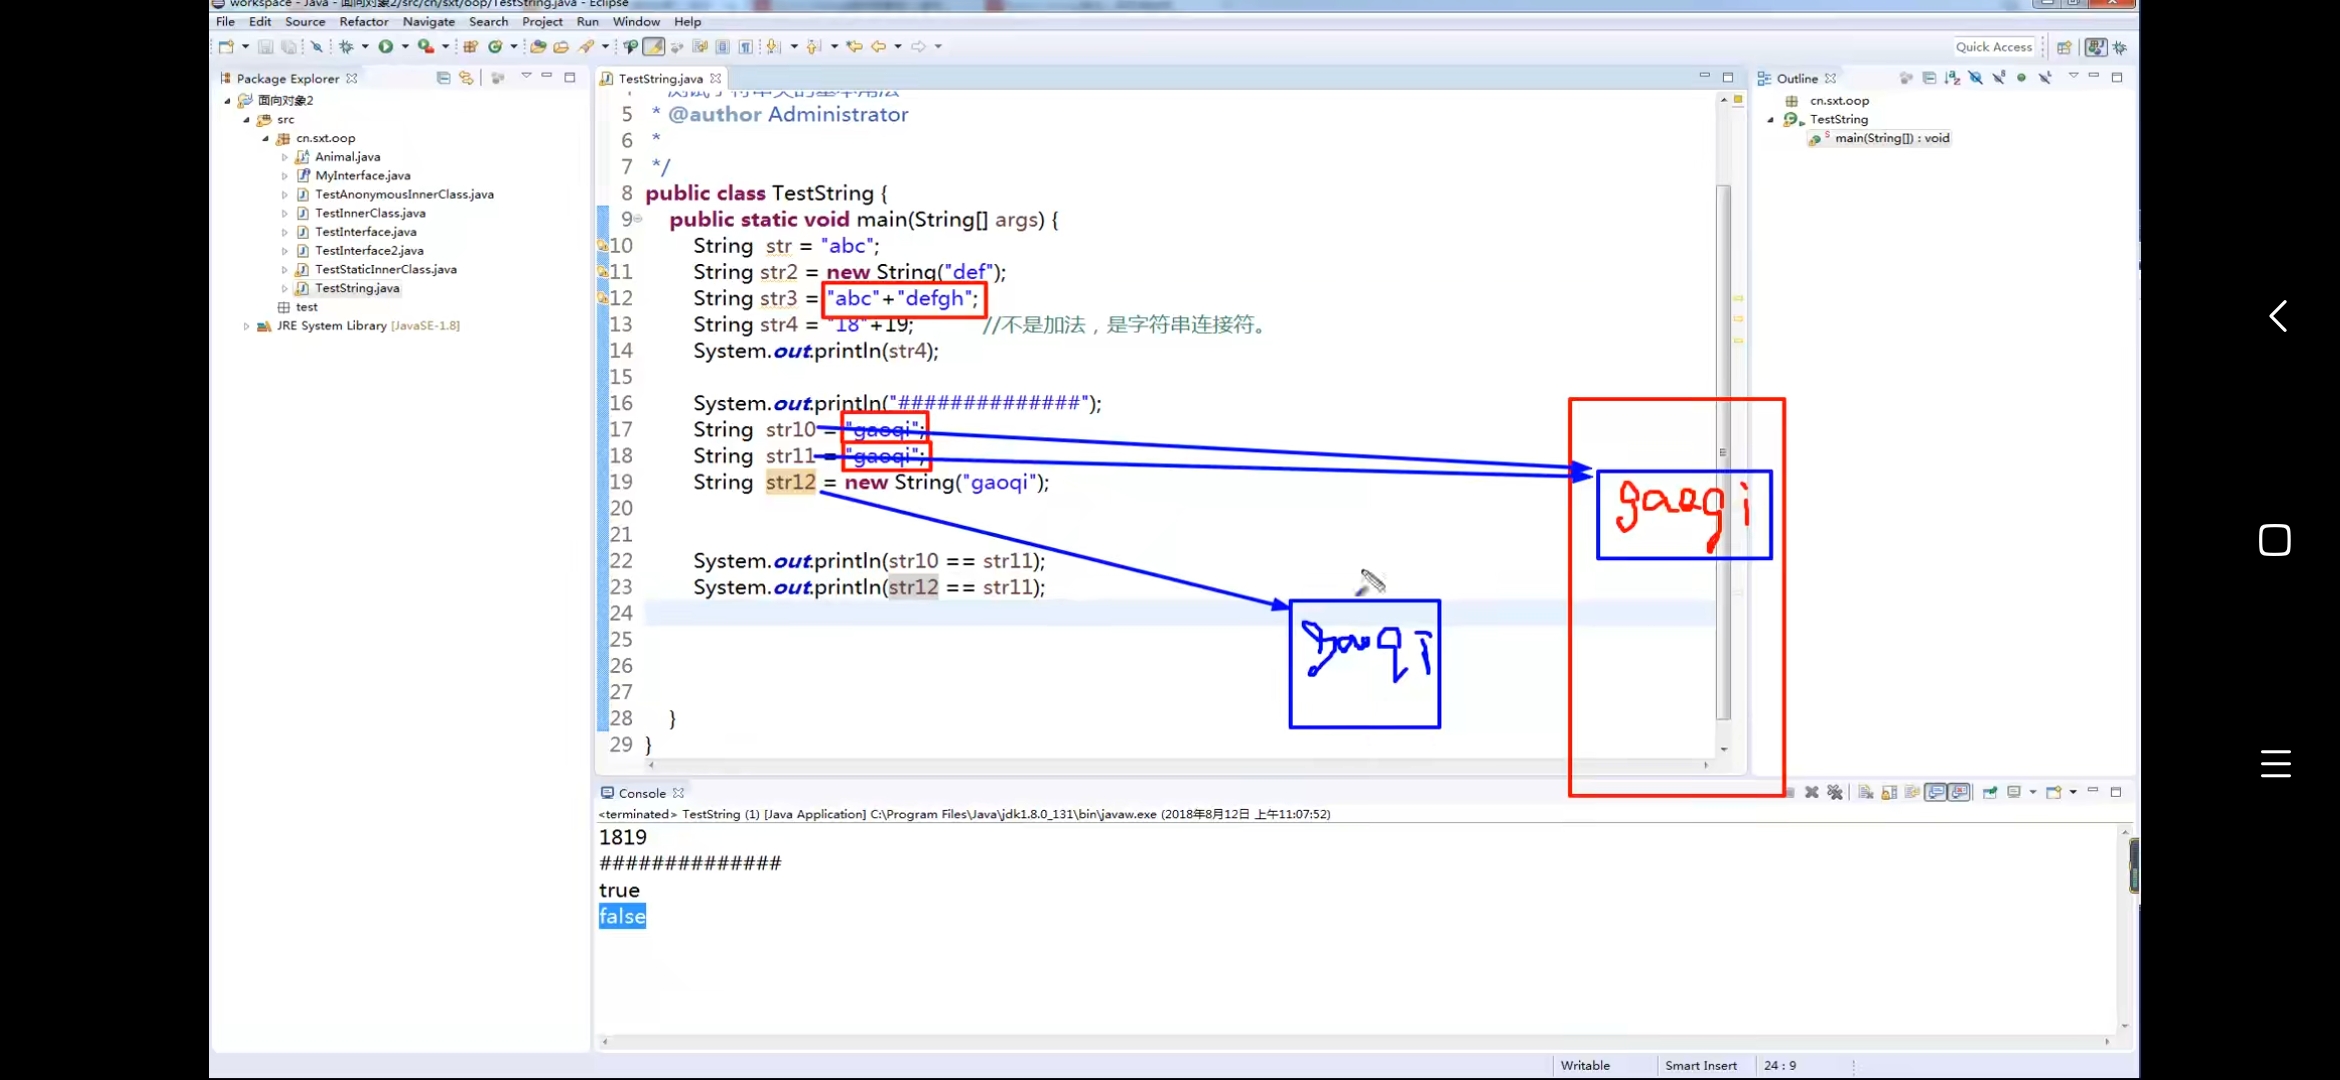This screenshot has height=1080, width=2340.
Task: Toggle Link with Editor in Package Explorer
Action: [x=466, y=77]
